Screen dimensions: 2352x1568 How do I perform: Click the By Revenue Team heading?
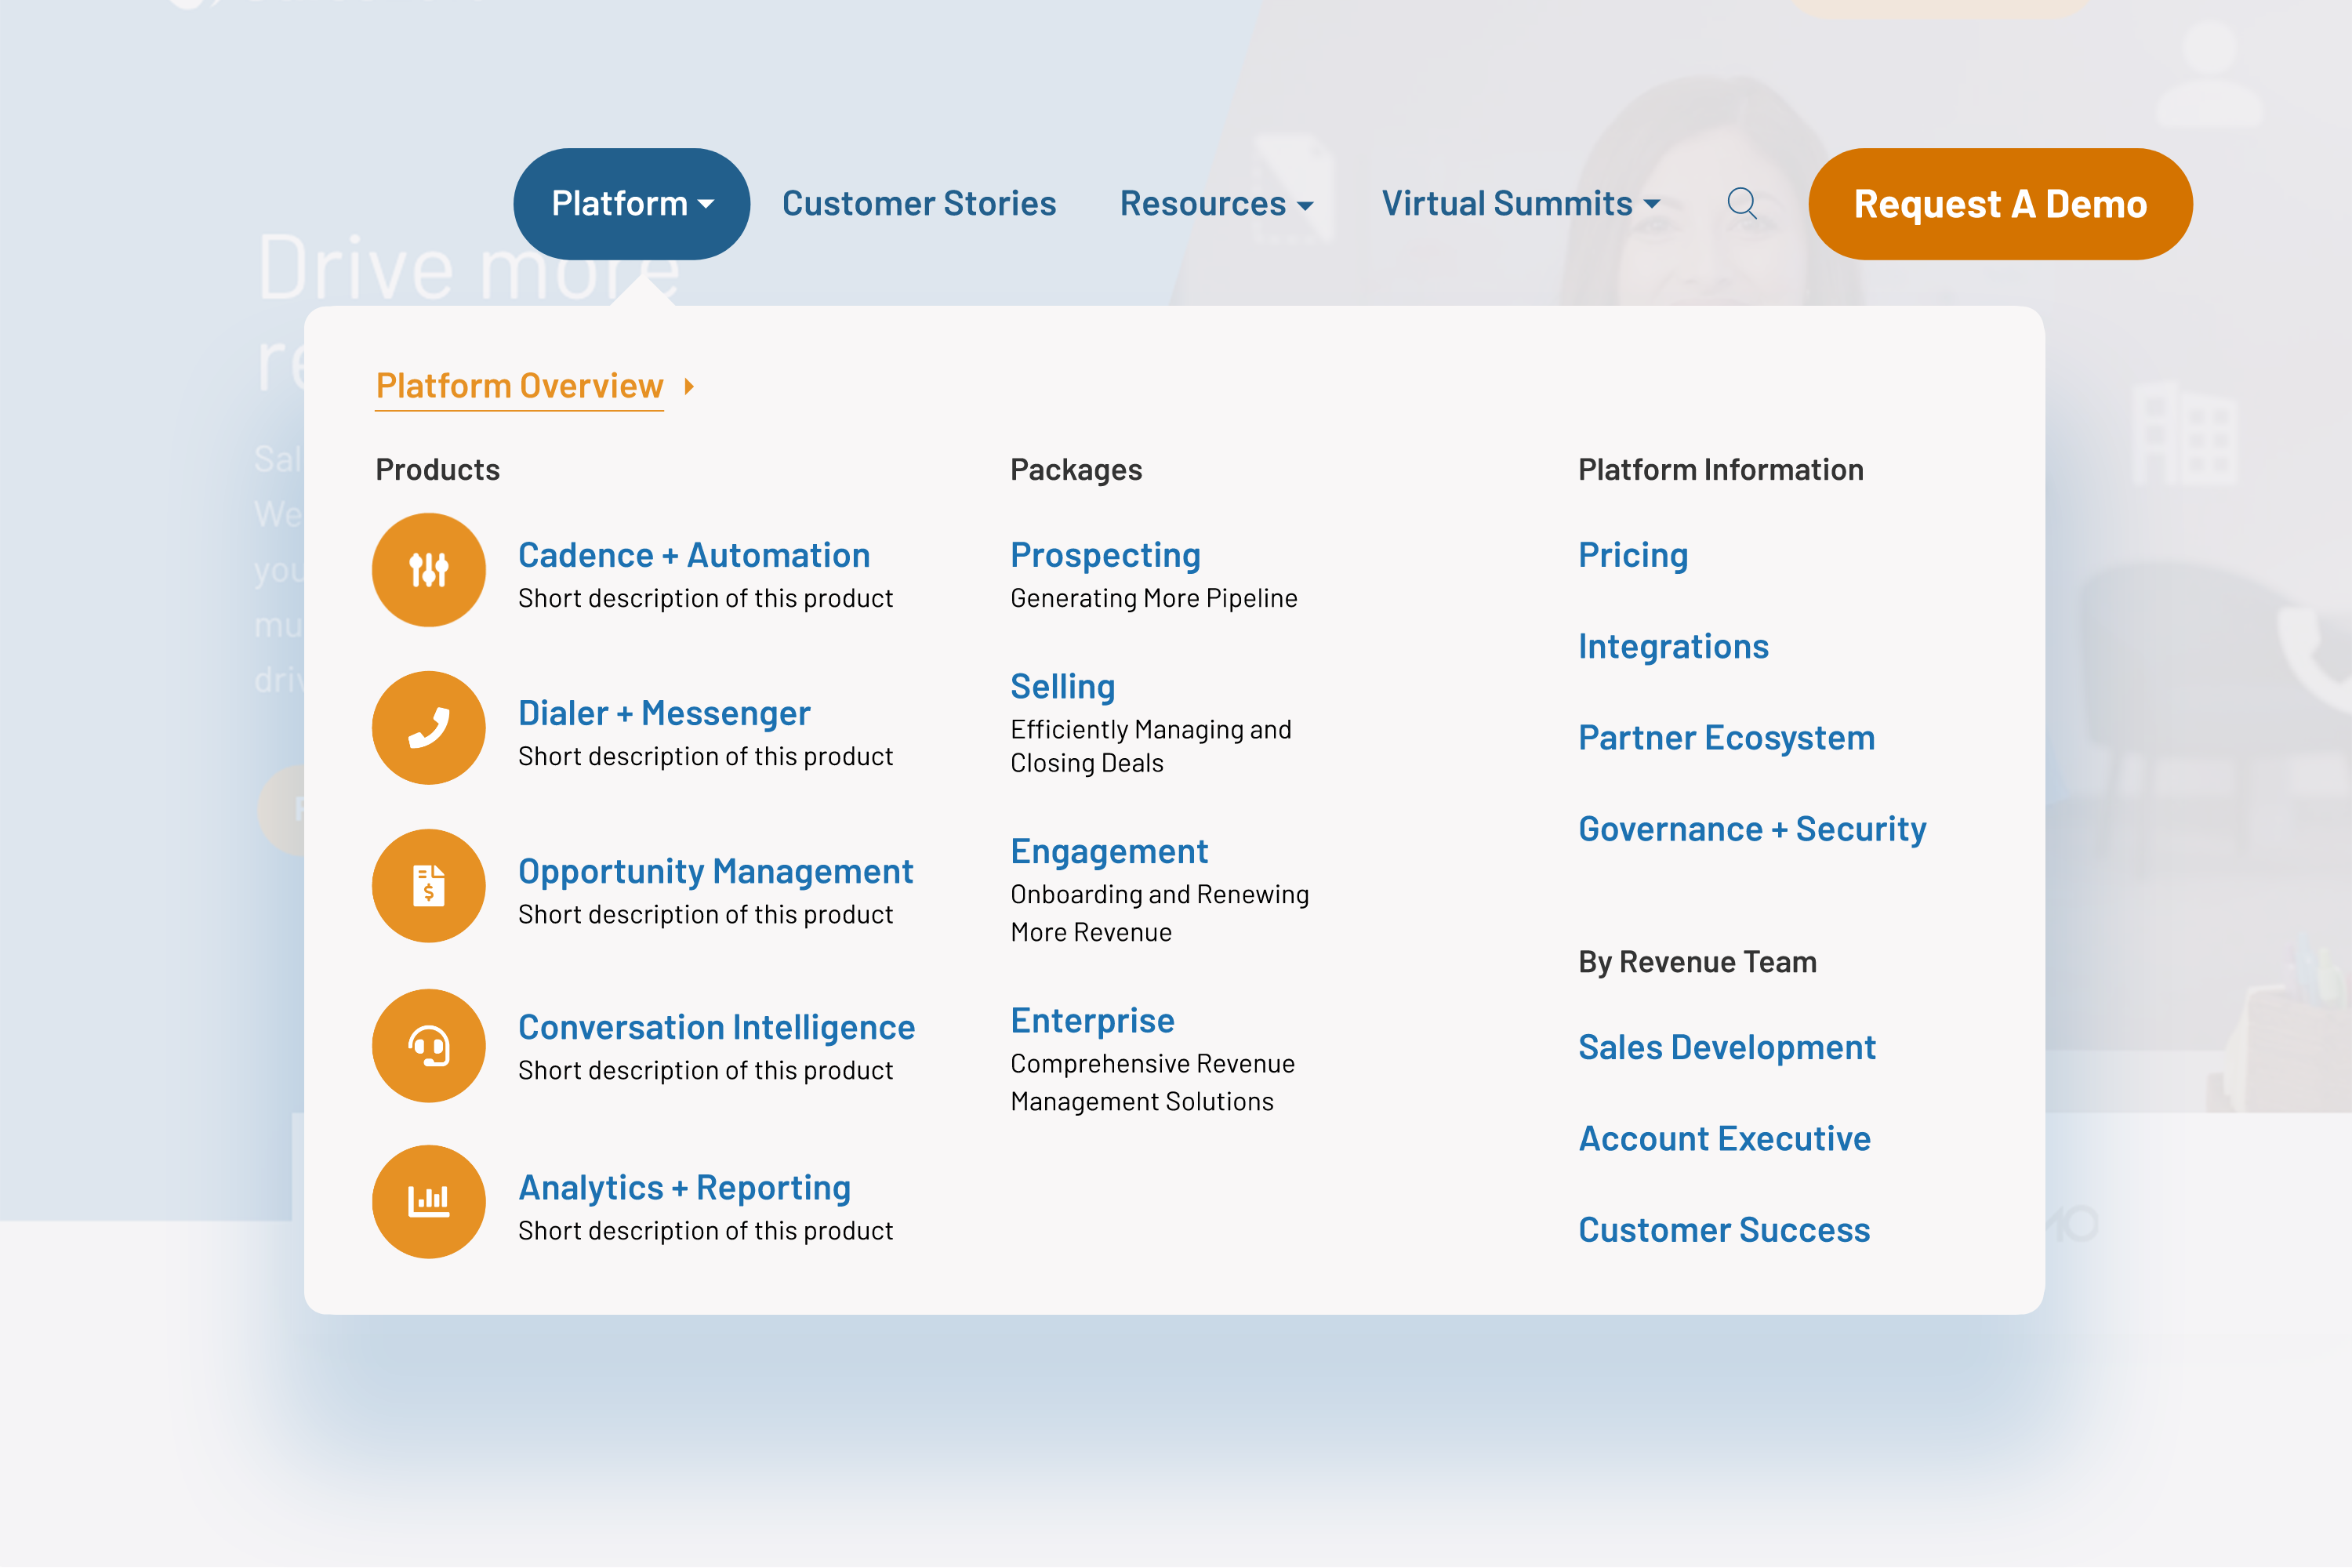click(x=1697, y=962)
